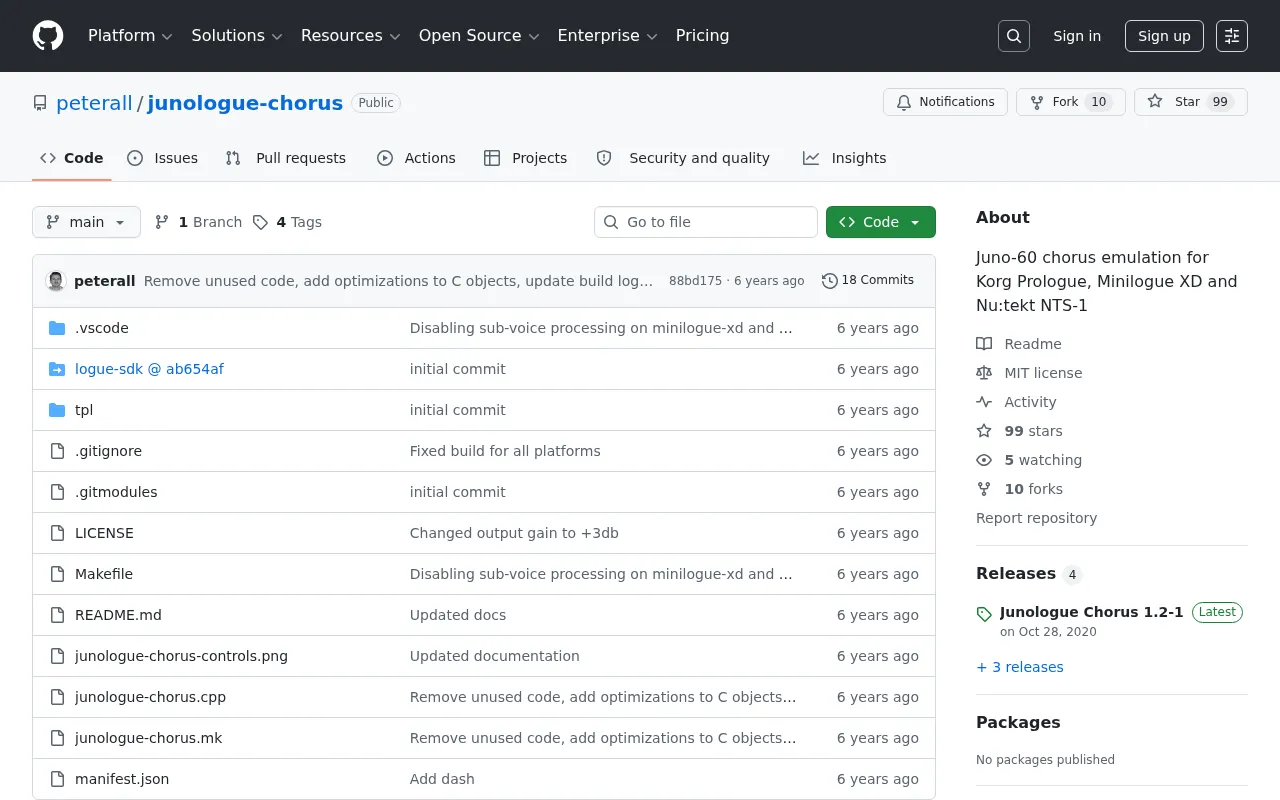
Task: Expand the Solutions menu
Action: (x=237, y=36)
